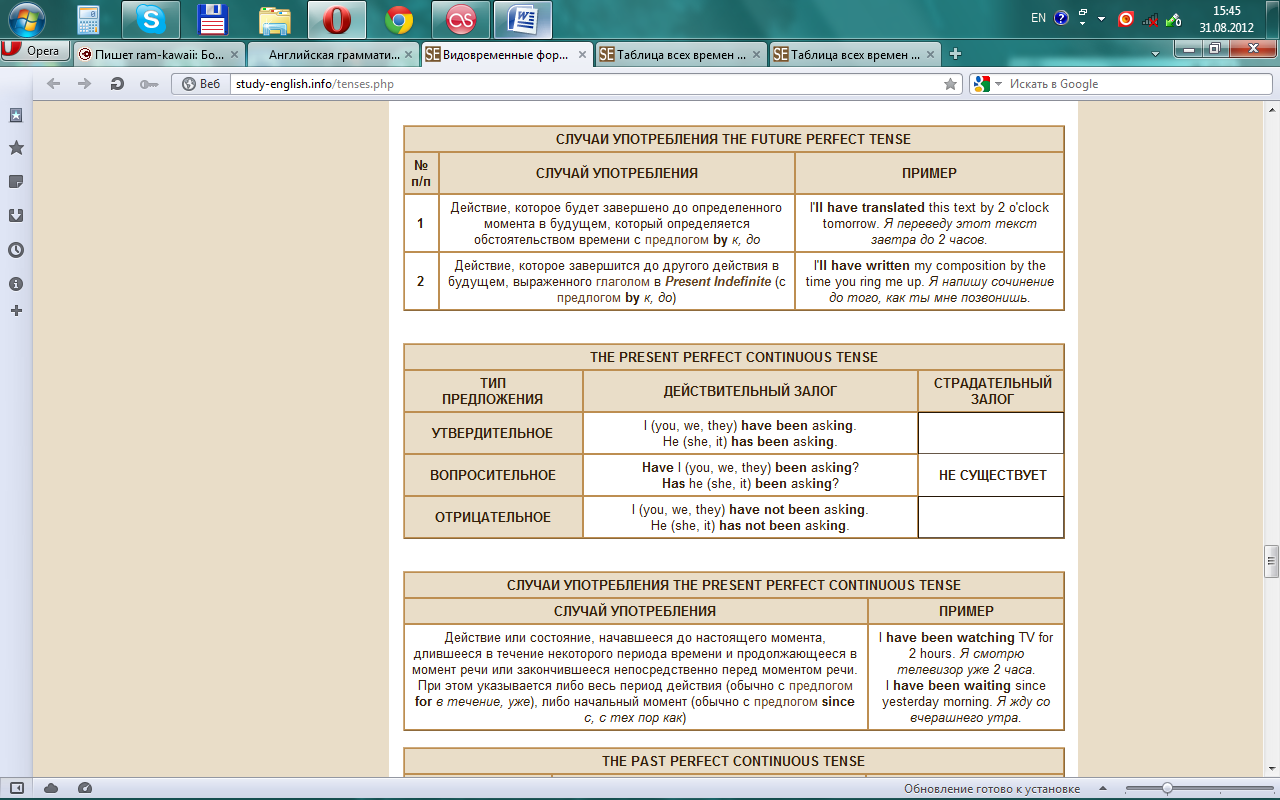The width and height of the screenshot is (1280, 800).
Task: Close the first Таблица всех времен tab
Action: click(x=755, y=55)
